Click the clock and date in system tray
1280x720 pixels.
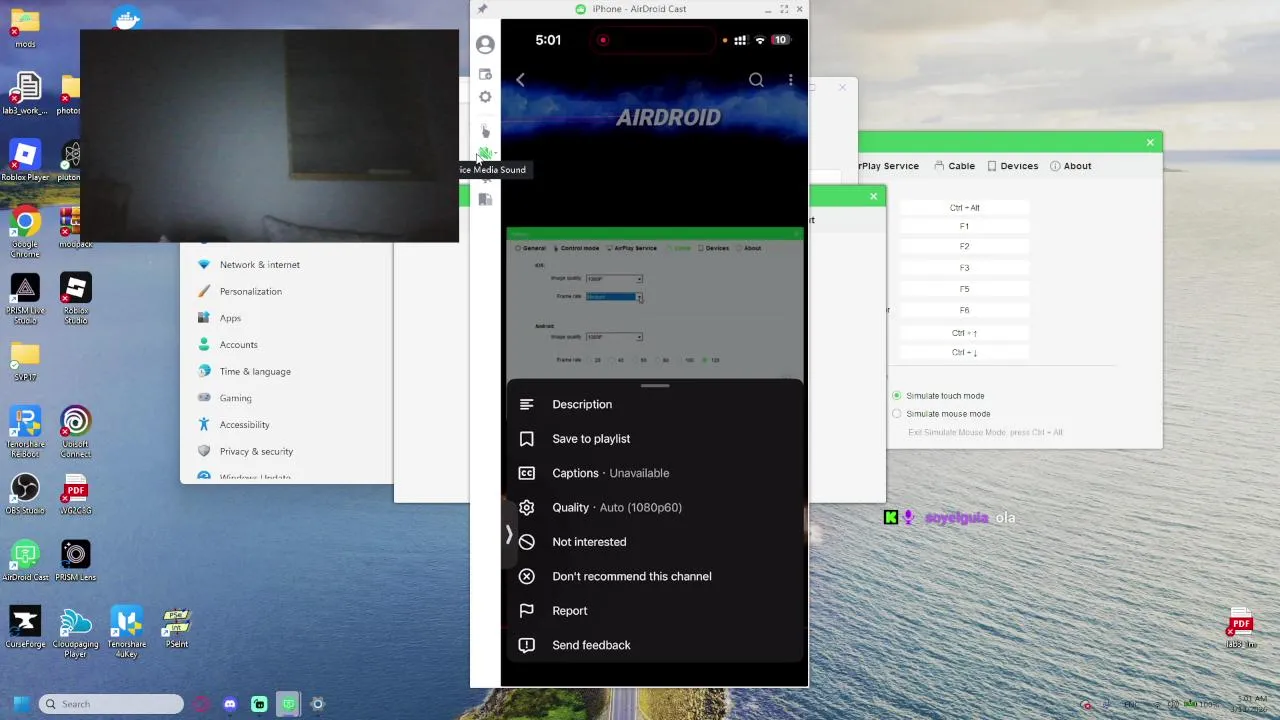tap(1252, 703)
